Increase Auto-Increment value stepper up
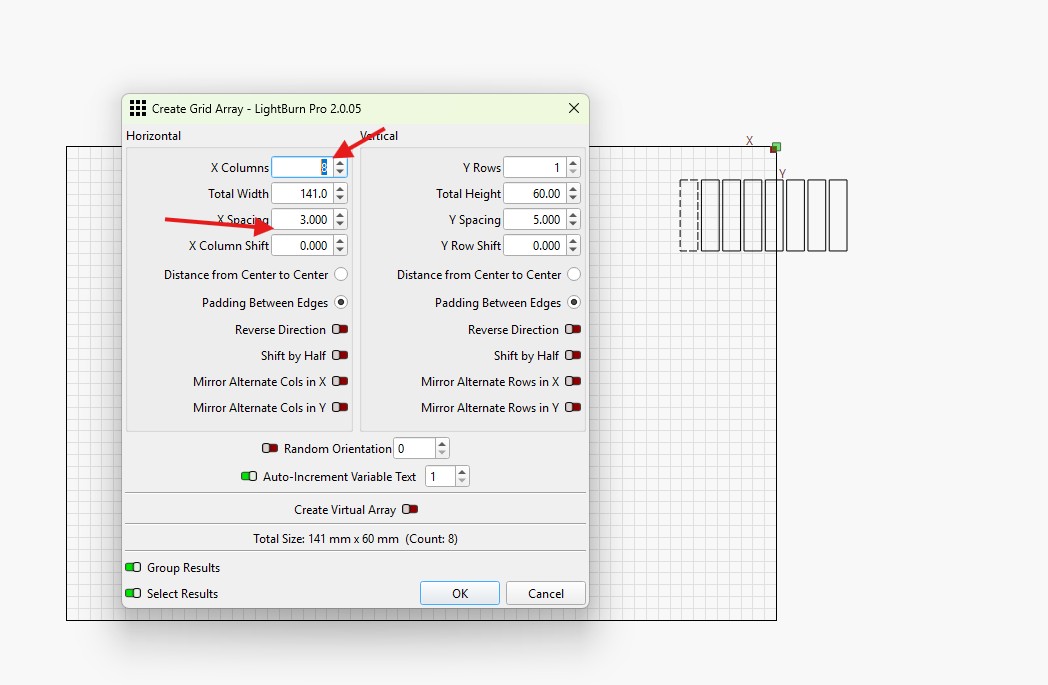1048x685 pixels. (x=462, y=472)
